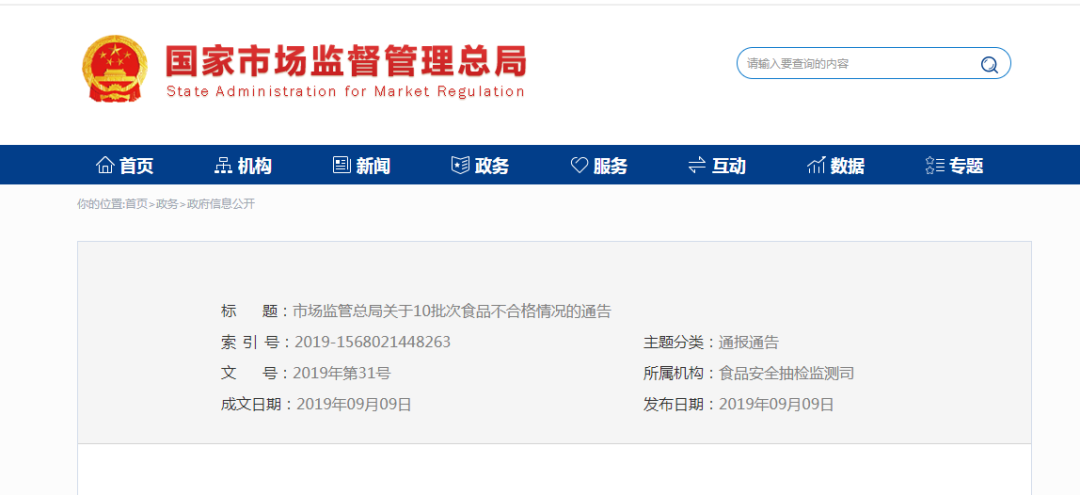
Task: Click 首页 in the breadcrumb trail
Action: click(136, 204)
